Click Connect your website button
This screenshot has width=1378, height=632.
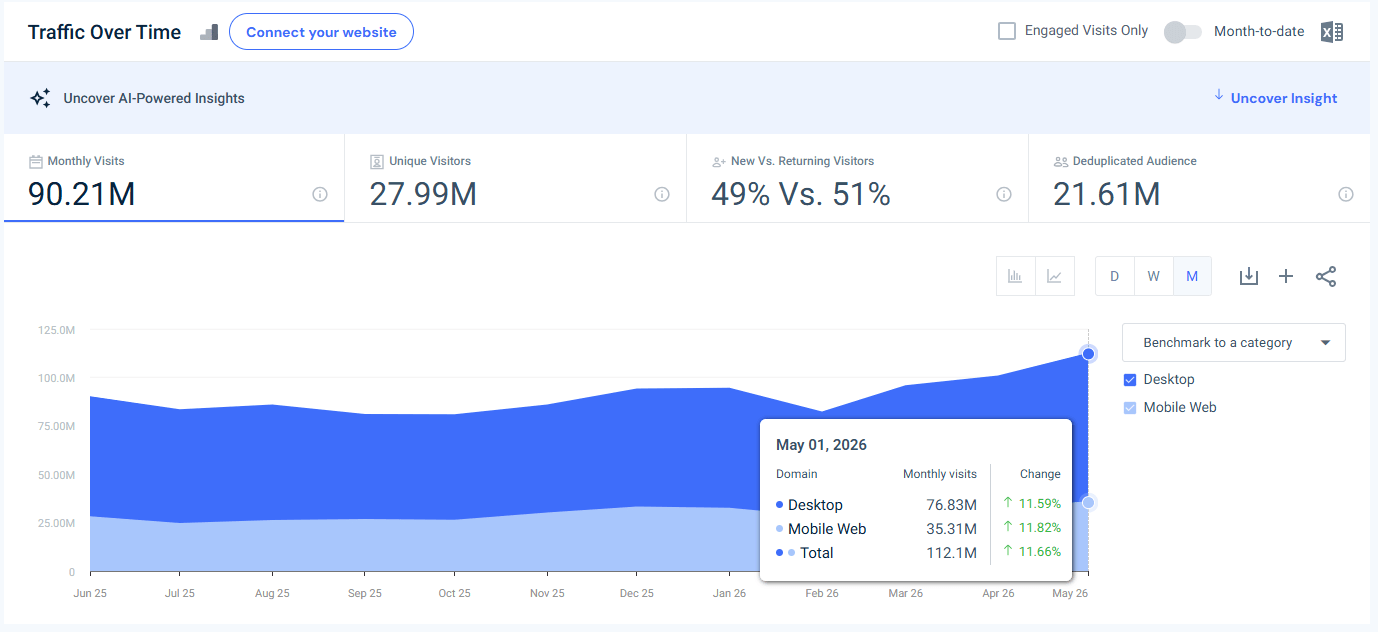pyautogui.click(x=321, y=32)
